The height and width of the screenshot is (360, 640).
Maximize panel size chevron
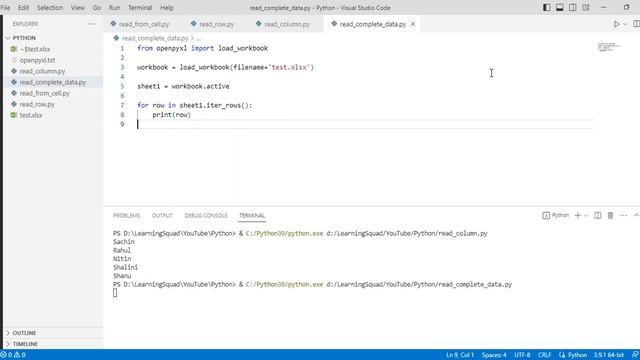point(636,215)
